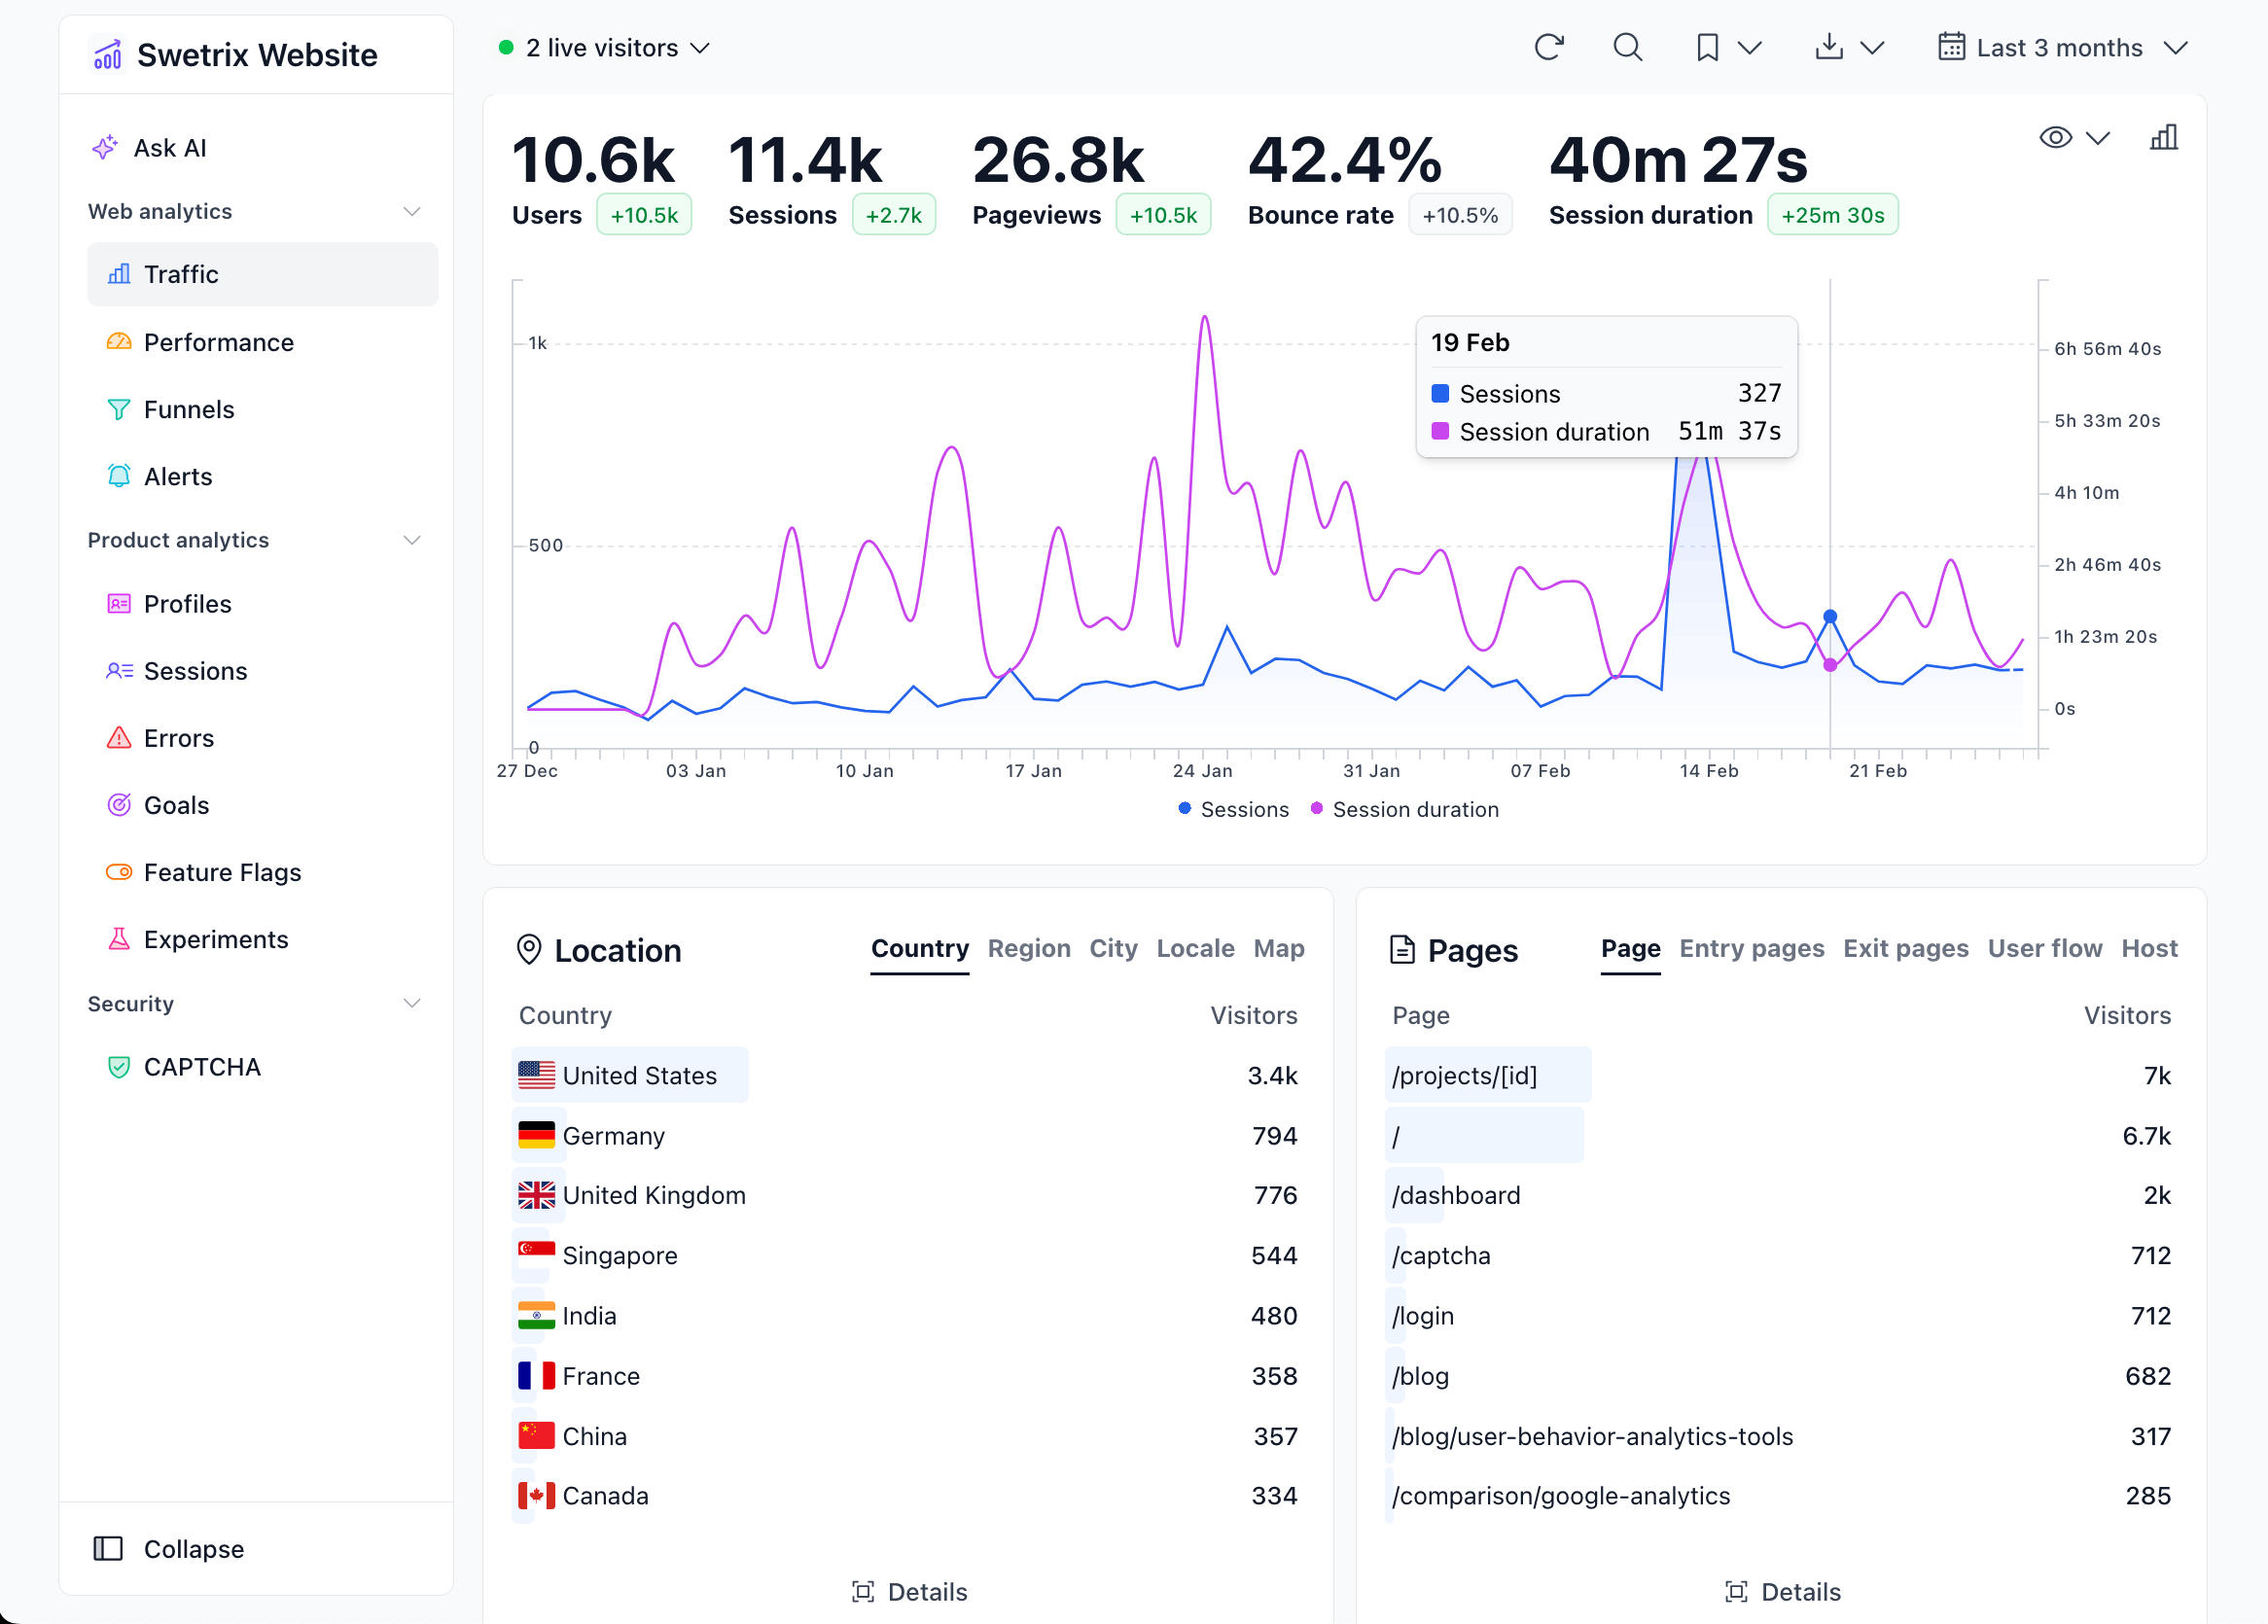The height and width of the screenshot is (1624, 2268).
Task: Select the Map tab in Location
Action: coord(1279,948)
